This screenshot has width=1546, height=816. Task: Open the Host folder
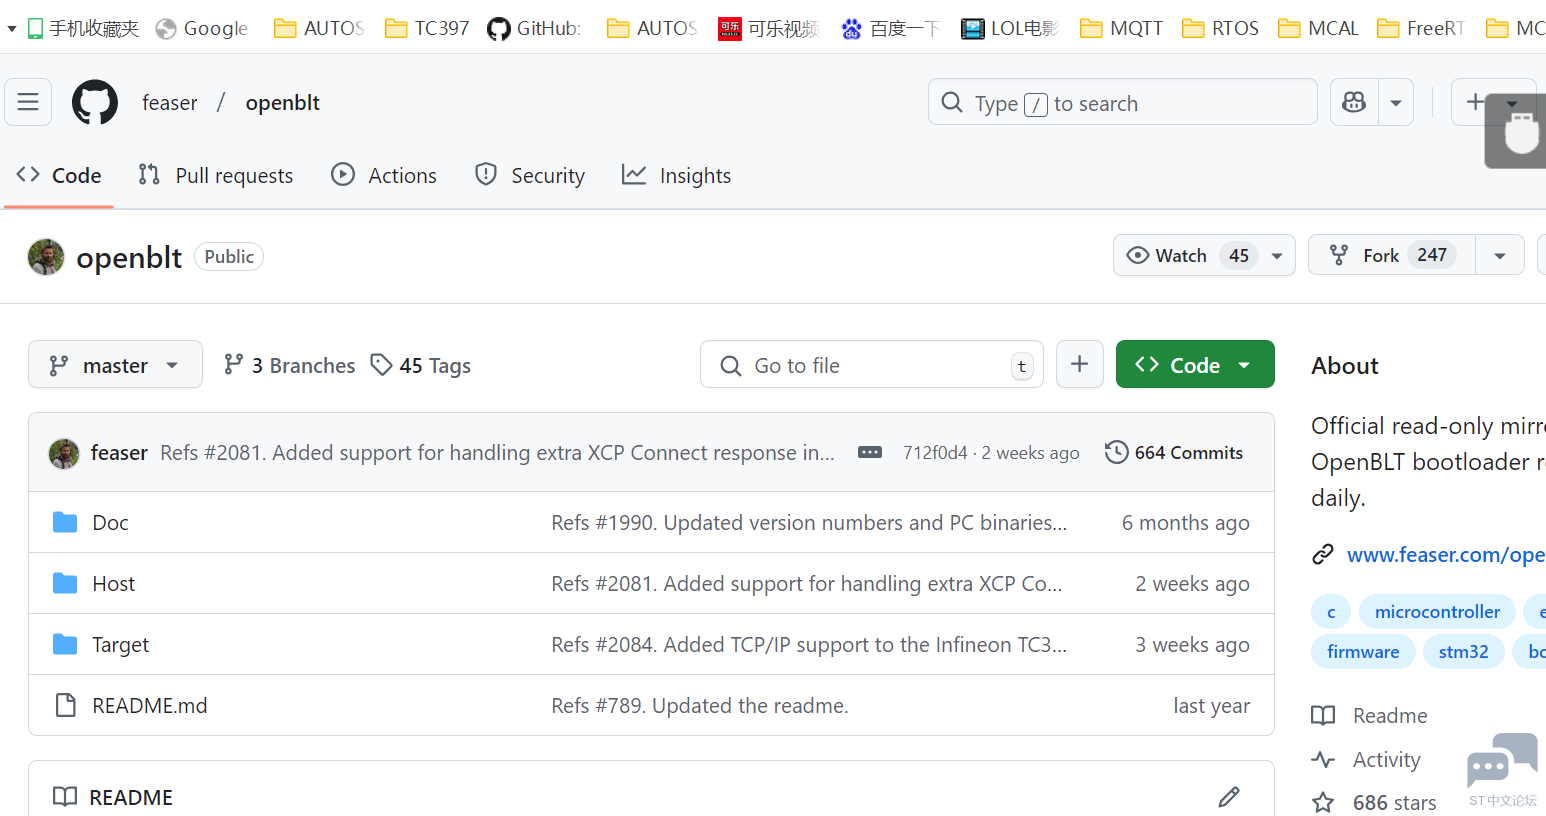(113, 583)
